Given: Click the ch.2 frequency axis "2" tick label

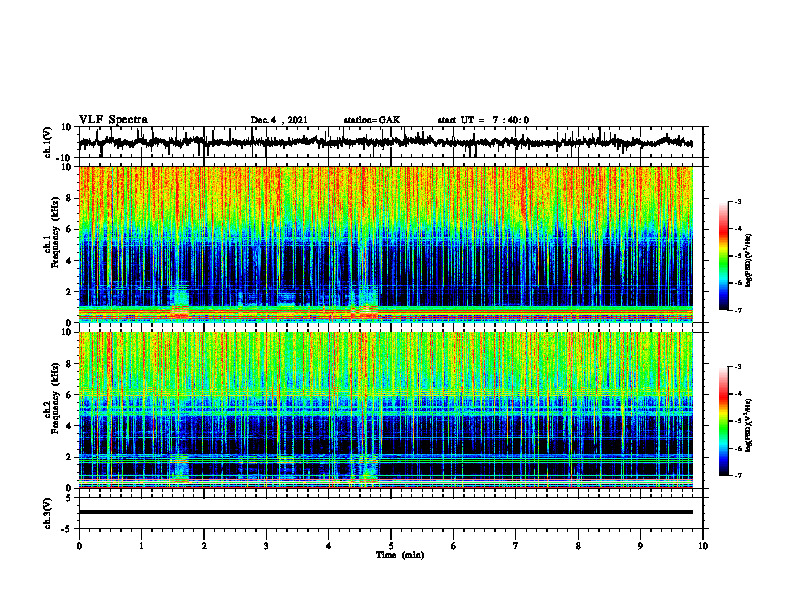Looking at the screenshot, I should tap(69, 457).
